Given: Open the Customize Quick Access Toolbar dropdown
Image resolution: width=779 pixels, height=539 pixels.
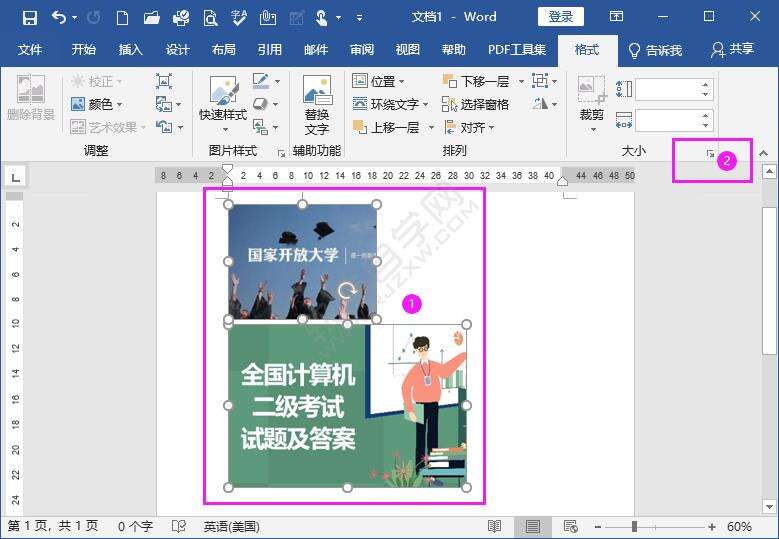Looking at the screenshot, I should point(359,18).
